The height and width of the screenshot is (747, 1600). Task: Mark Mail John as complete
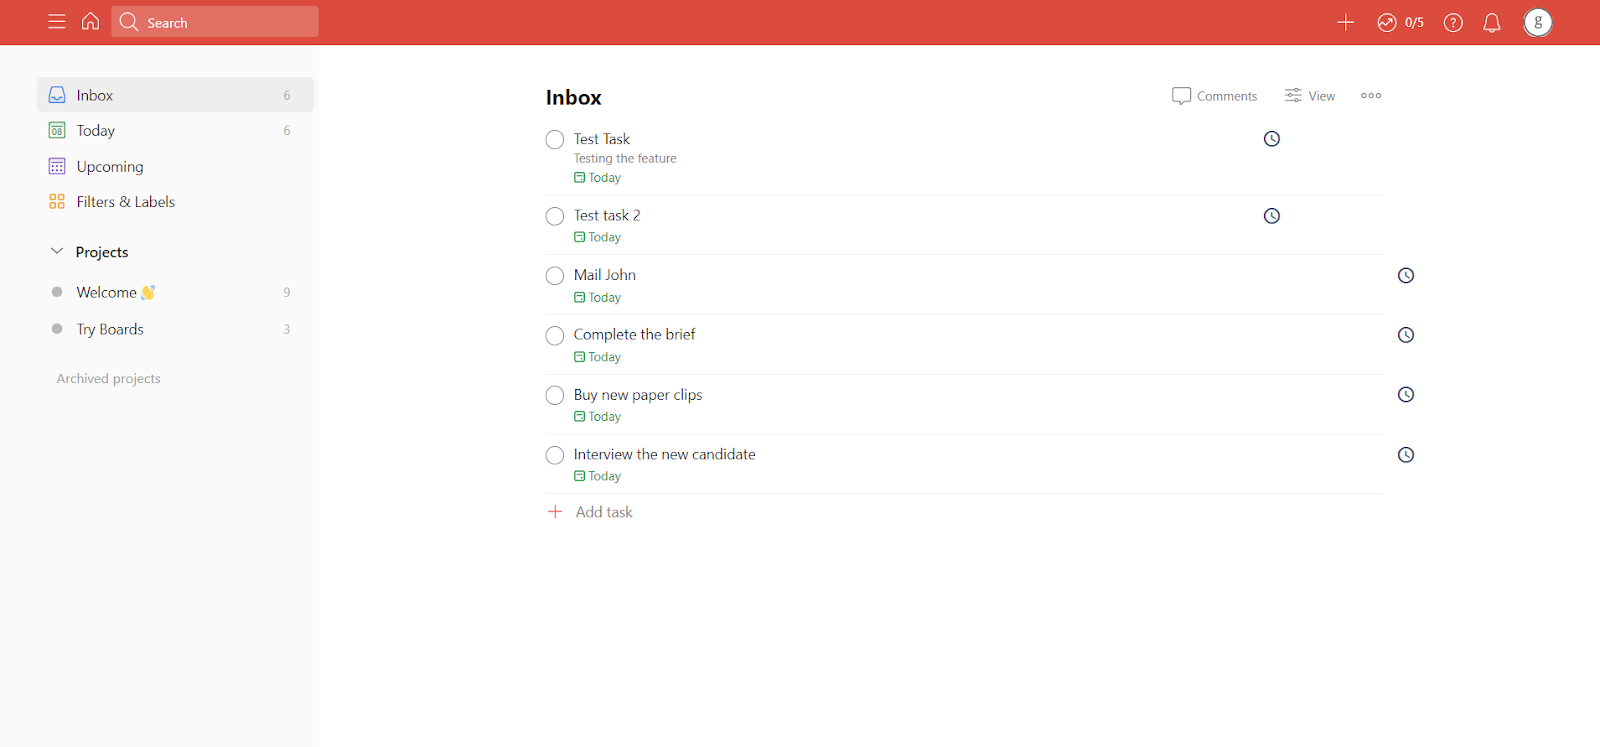tap(555, 276)
